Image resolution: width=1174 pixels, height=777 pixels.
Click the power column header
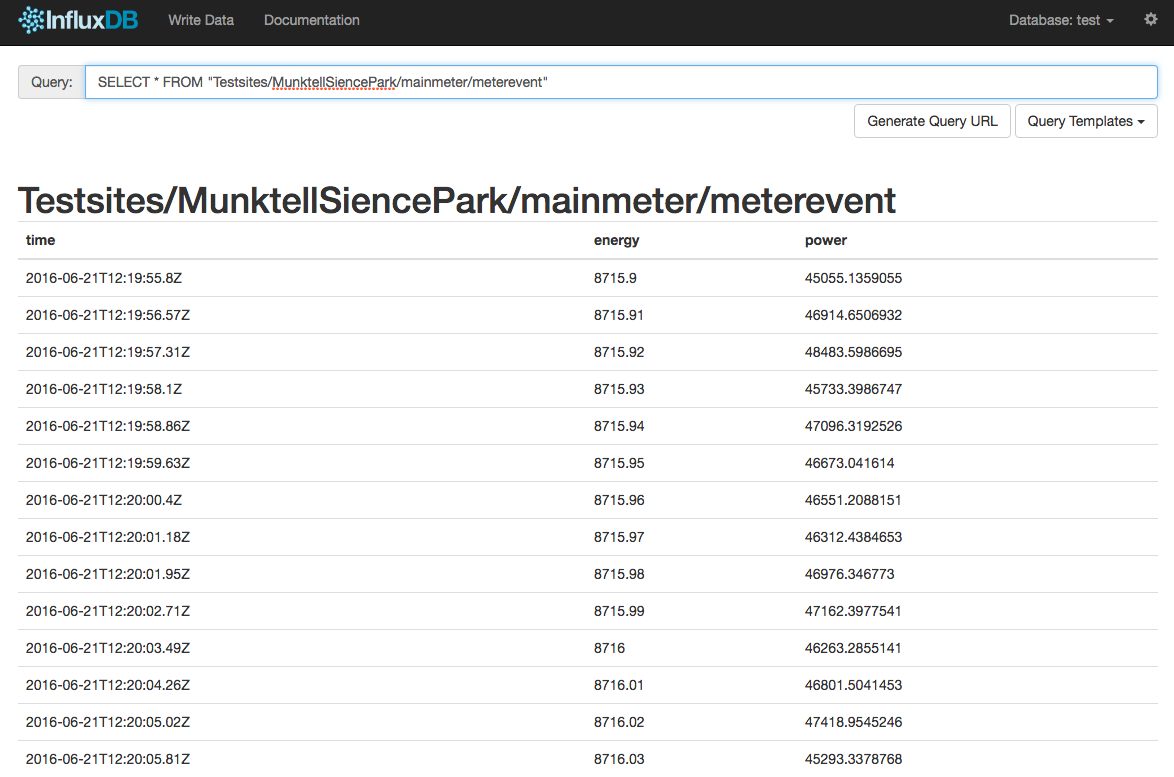click(x=826, y=240)
